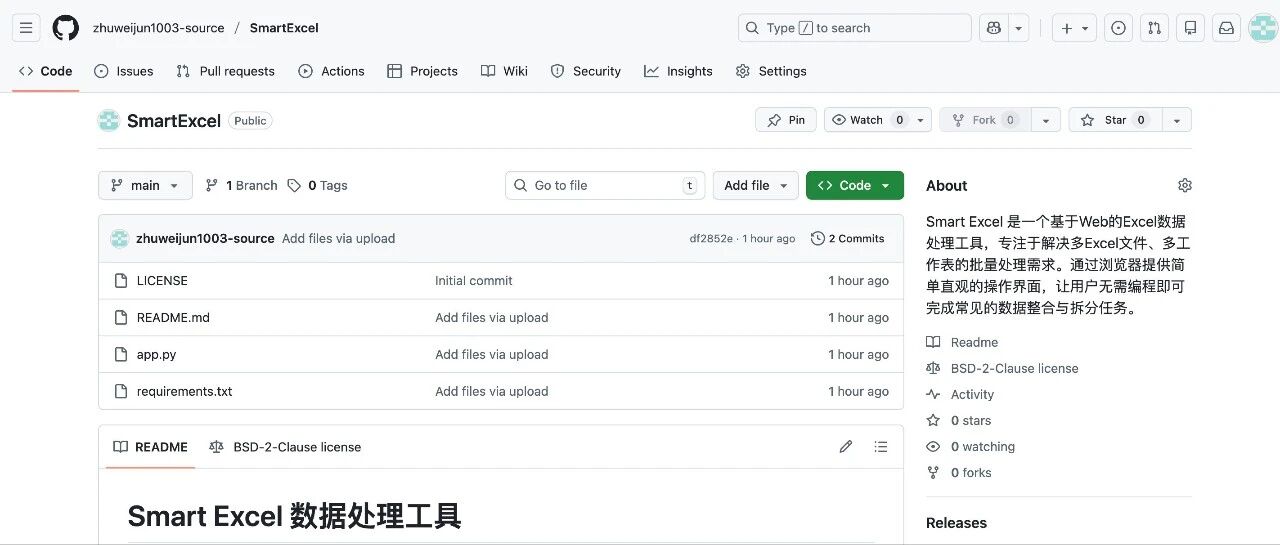1280x545 pixels.
Task: Switch to the Wiki tab
Action: (504, 71)
